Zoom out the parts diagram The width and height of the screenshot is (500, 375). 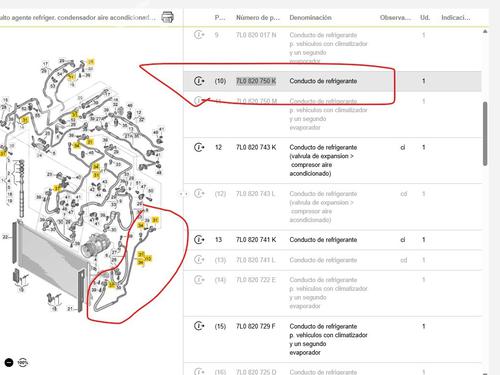[x=9, y=362]
